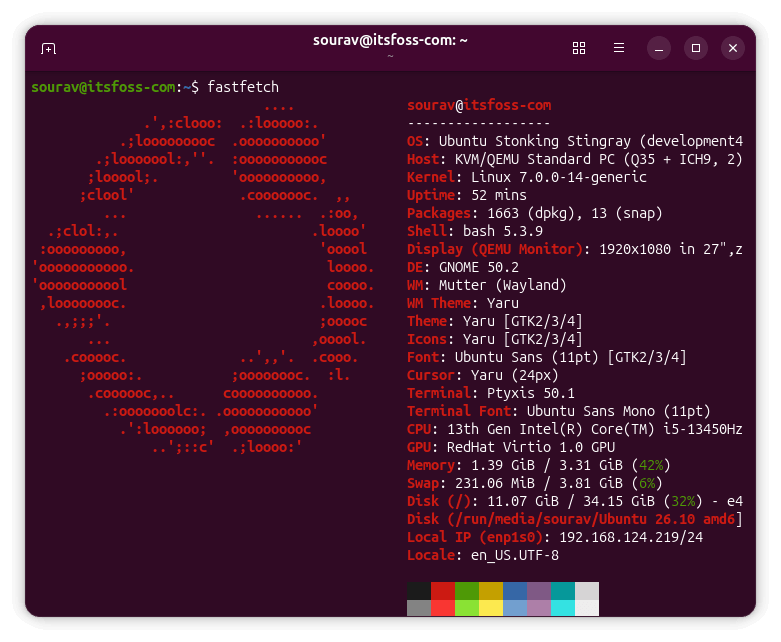Click the Local IP 192.168.124.219/24 line

pos(554,537)
